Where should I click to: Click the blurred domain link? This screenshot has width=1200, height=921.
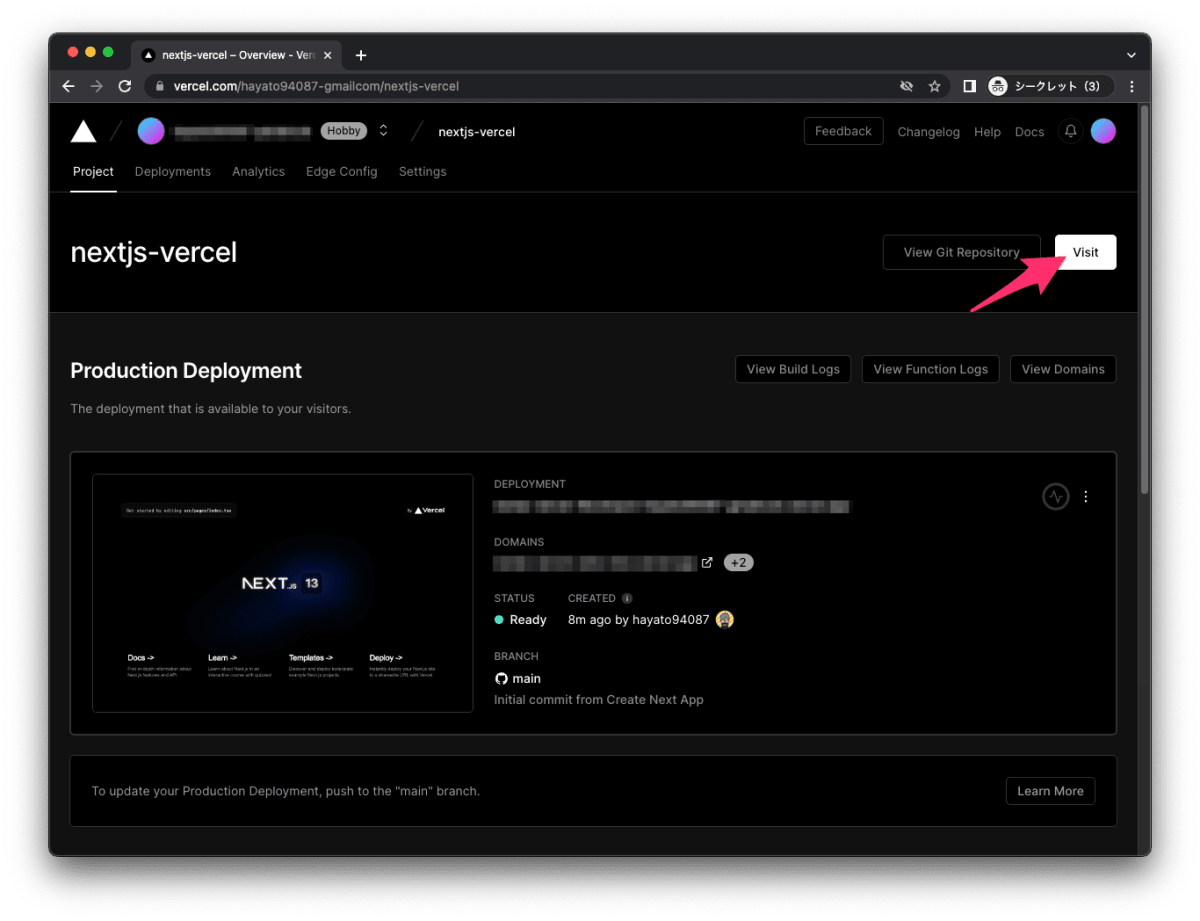click(x=595, y=563)
